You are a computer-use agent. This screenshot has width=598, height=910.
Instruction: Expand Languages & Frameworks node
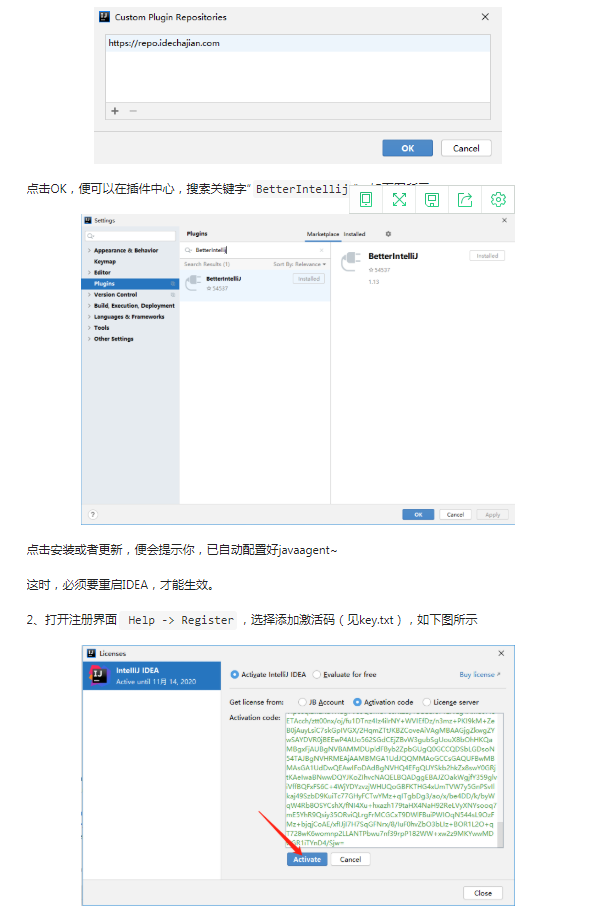pos(89,317)
